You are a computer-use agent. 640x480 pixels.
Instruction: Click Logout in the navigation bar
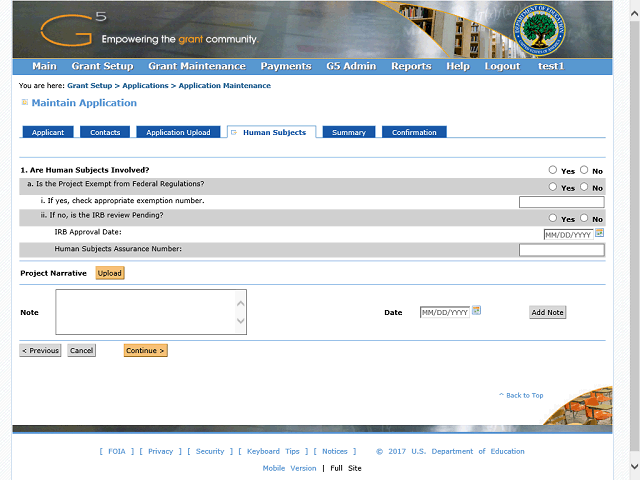click(502, 66)
